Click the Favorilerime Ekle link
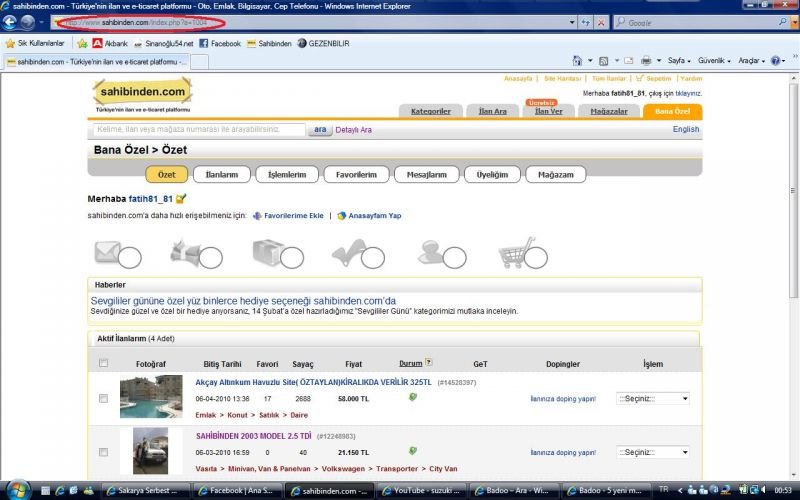This screenshot has width=800, height=500. coord(293,215)
